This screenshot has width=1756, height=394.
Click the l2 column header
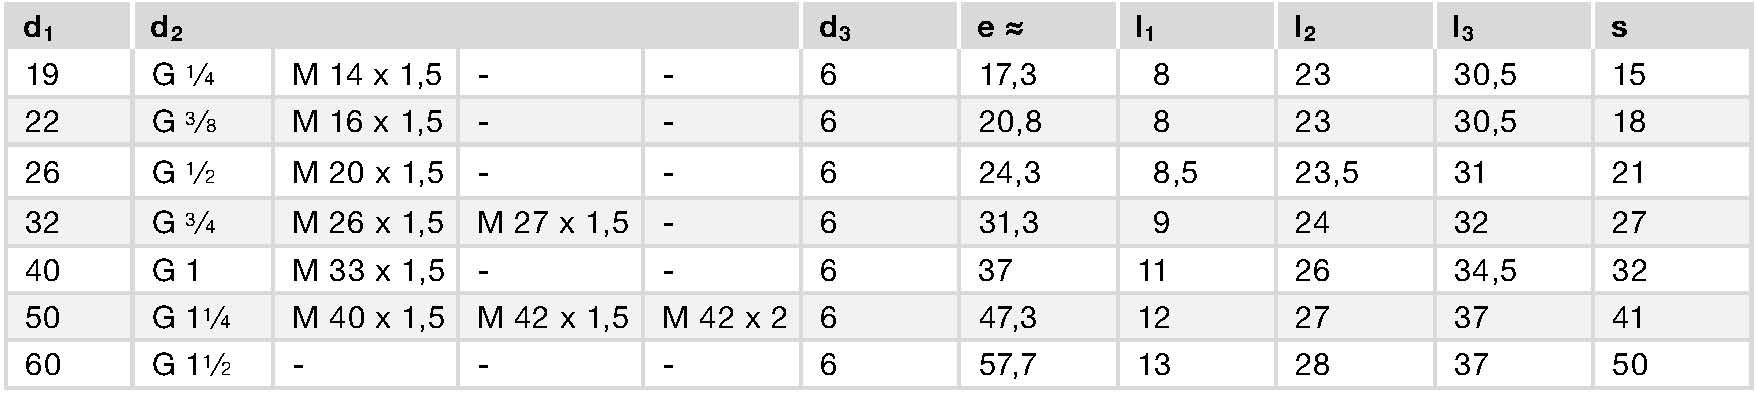[x=1356, y=27]
